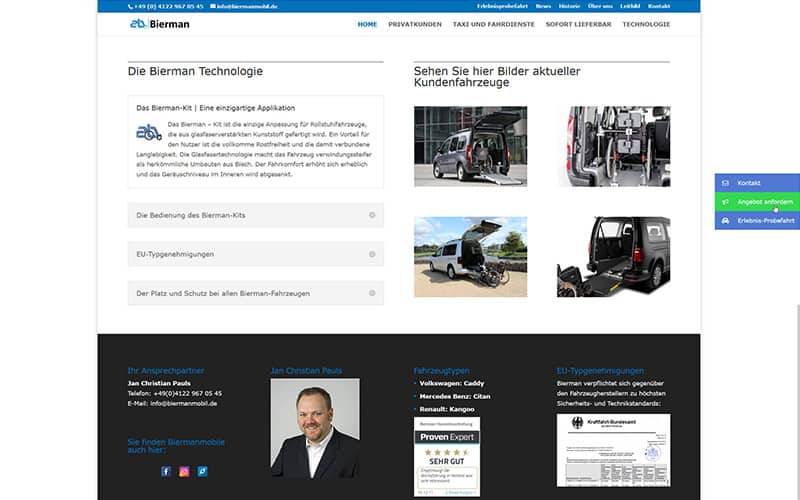Screen dimensions: 800x500
Task: Click 'Mercedes Benz: Citan' in footer list
Action: [455, 396]
